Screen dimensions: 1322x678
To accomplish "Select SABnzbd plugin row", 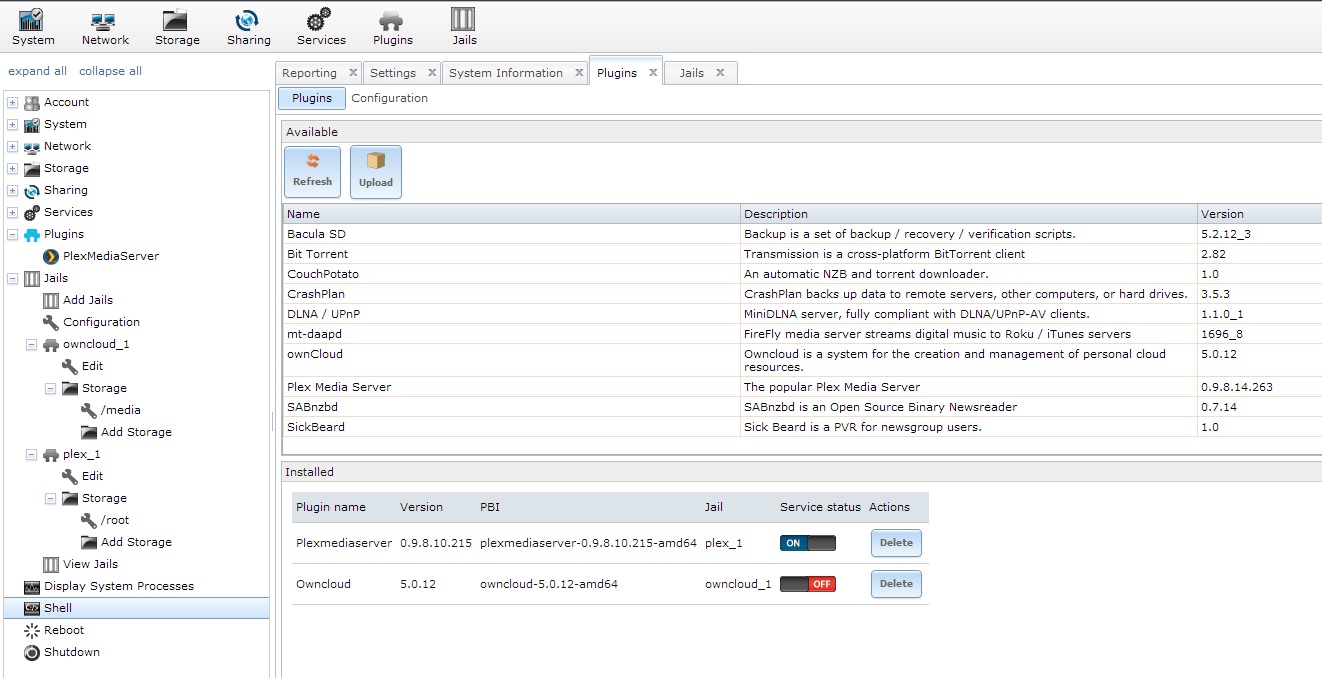I will pyautogui.click(x=802, y=407).
